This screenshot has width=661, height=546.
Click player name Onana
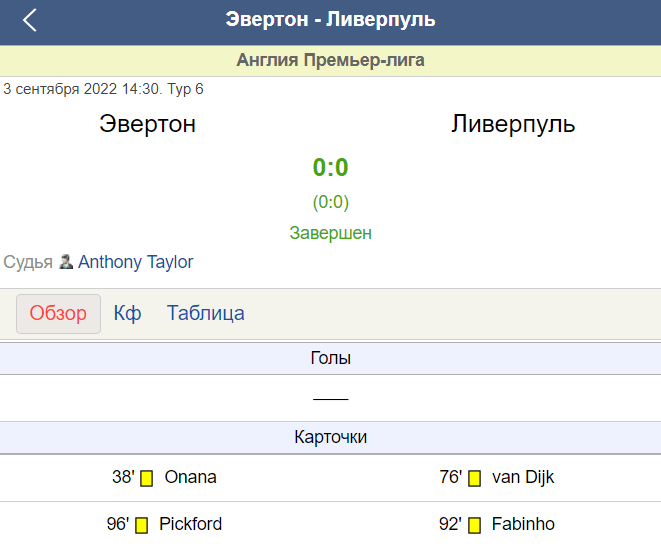pos(191,477)
